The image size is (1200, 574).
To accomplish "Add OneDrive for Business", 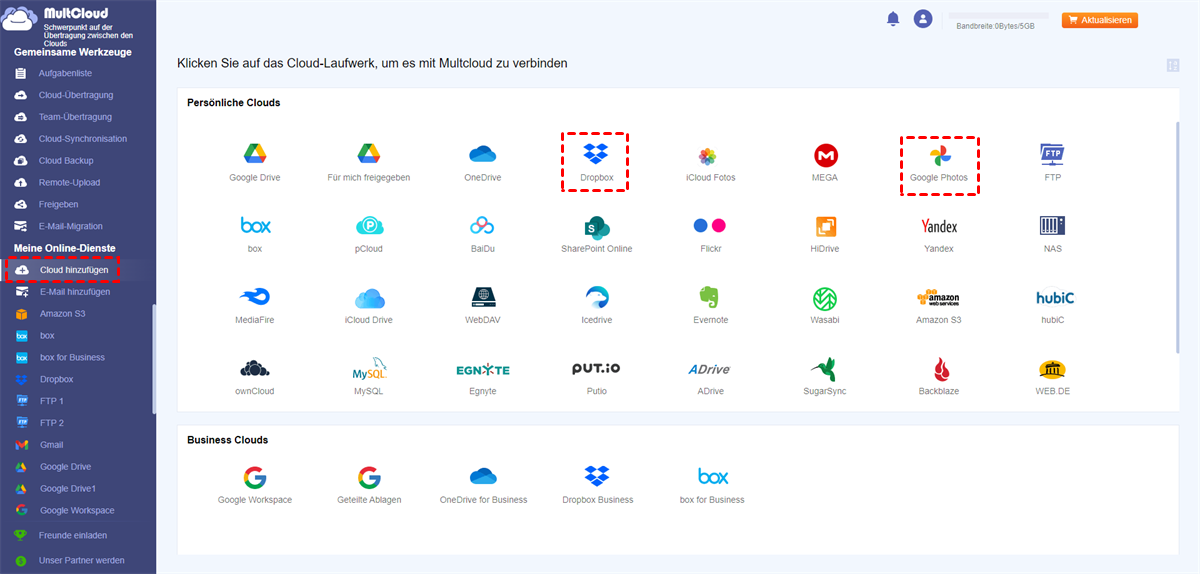I will [x=483, y=476].
